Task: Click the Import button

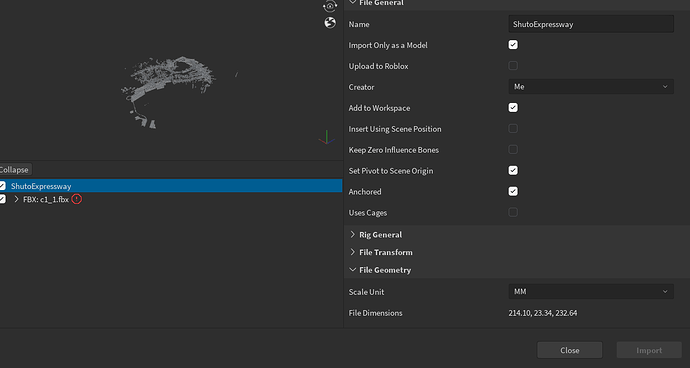Action: [x=649, y=350]
